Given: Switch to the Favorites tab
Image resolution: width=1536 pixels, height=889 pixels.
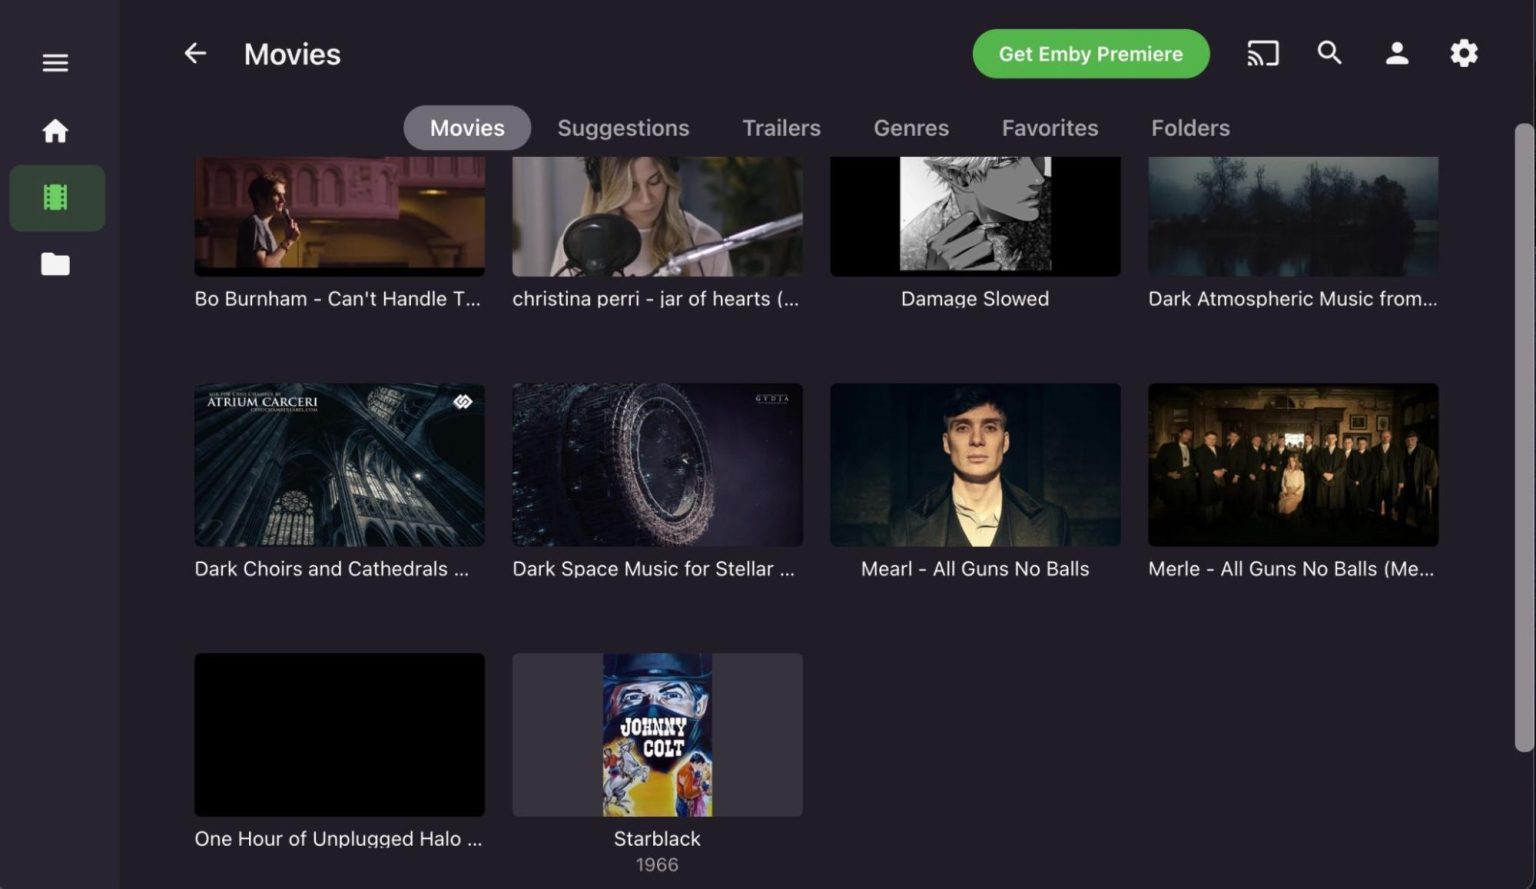Looking at the screenshot, I should point(1049,128).
